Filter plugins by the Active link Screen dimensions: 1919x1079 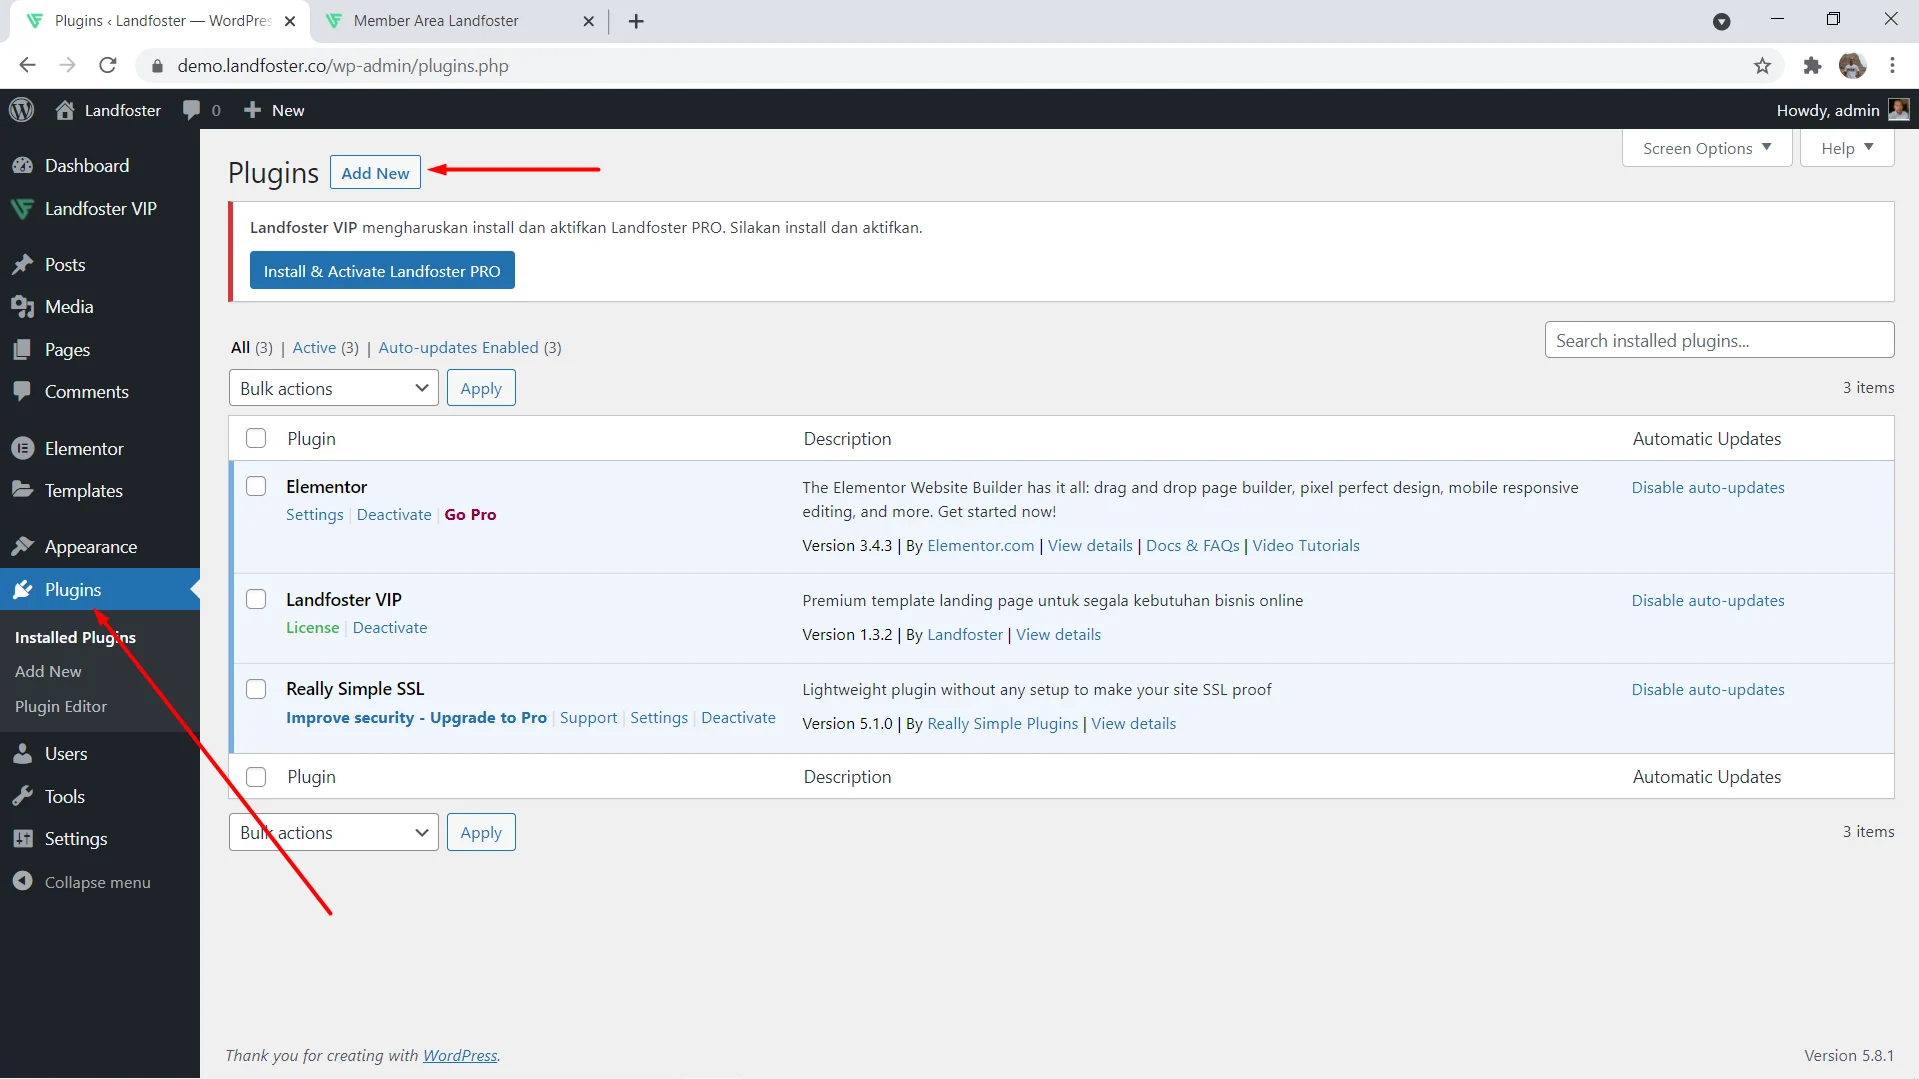(314, 348)
